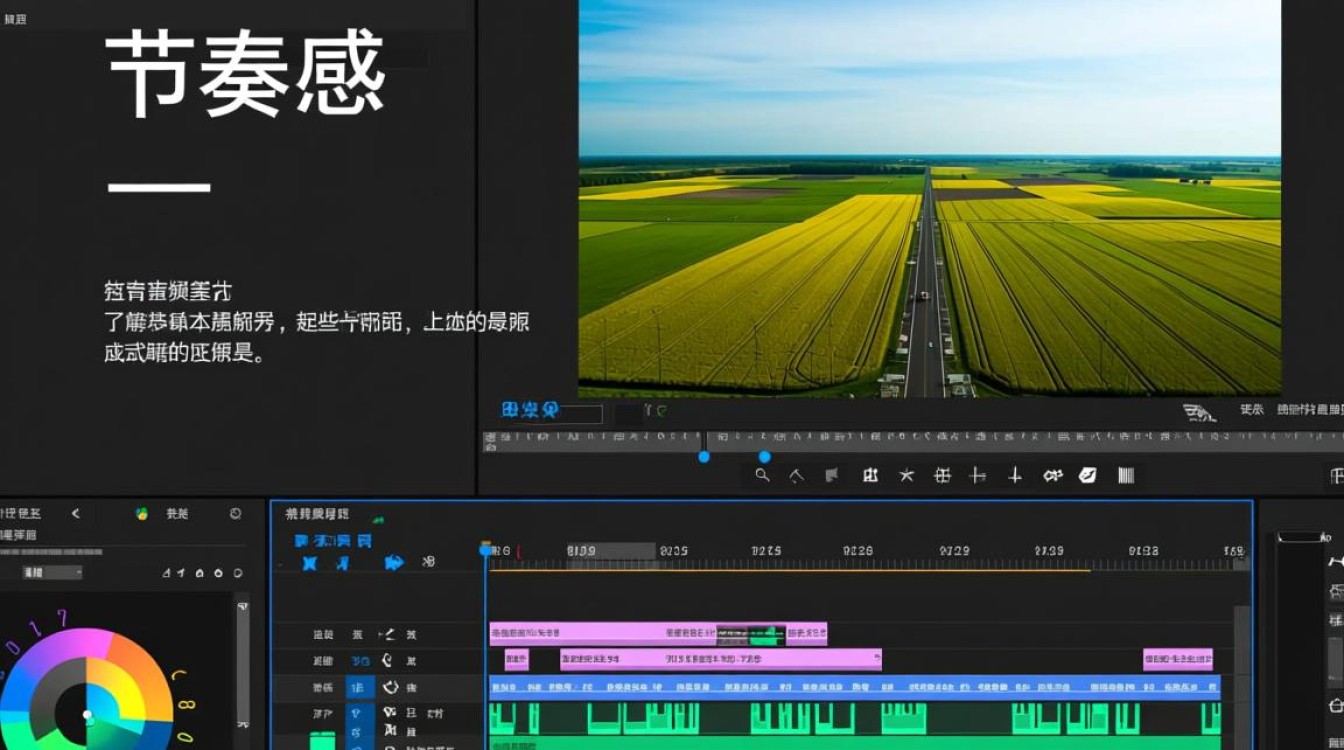Click the pen icon on the top timeline track header
The image size is (1344, 750).
coord(386,634)
